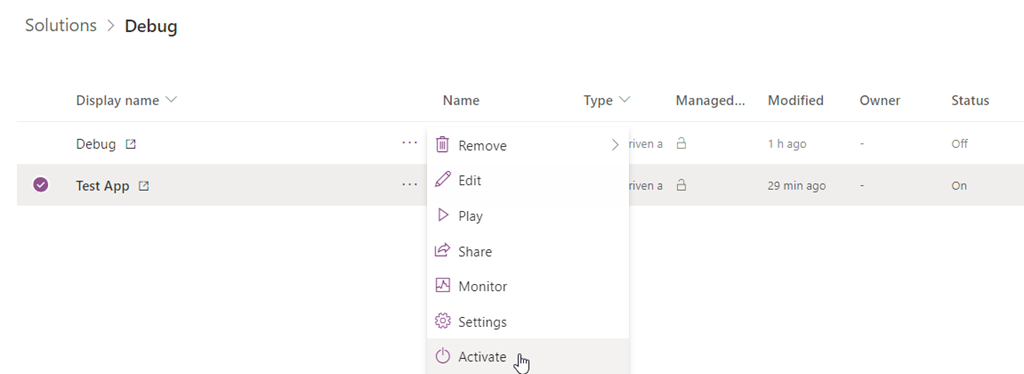The height and width of the screenshot is (374, 1024).
Task: Go back to Solutions breadcrumb
Action: [61, 25]
